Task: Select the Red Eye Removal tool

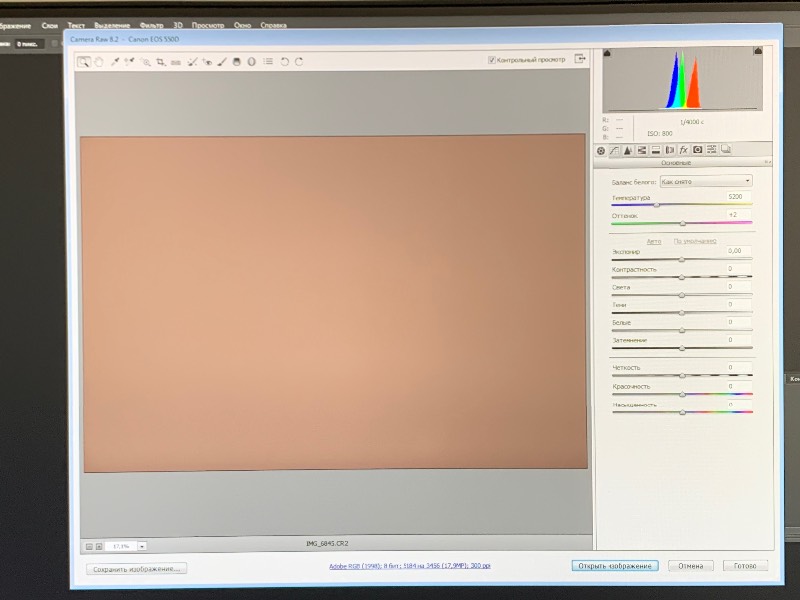Action: [207, 62]
